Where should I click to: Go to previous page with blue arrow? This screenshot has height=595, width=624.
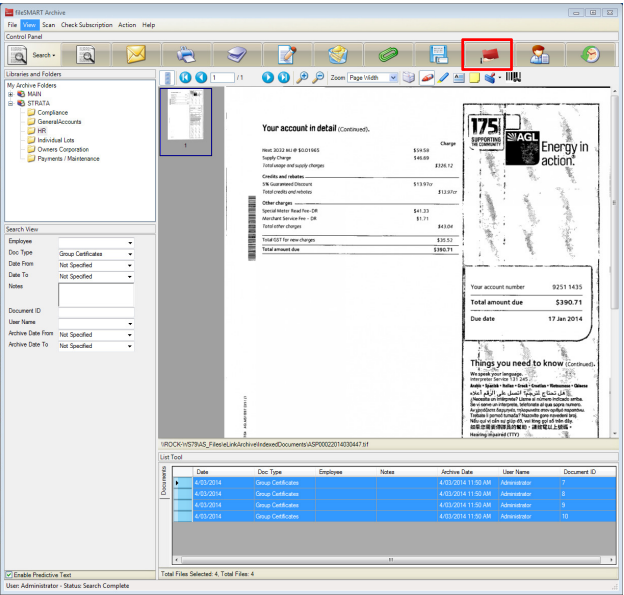pos(201,77)
